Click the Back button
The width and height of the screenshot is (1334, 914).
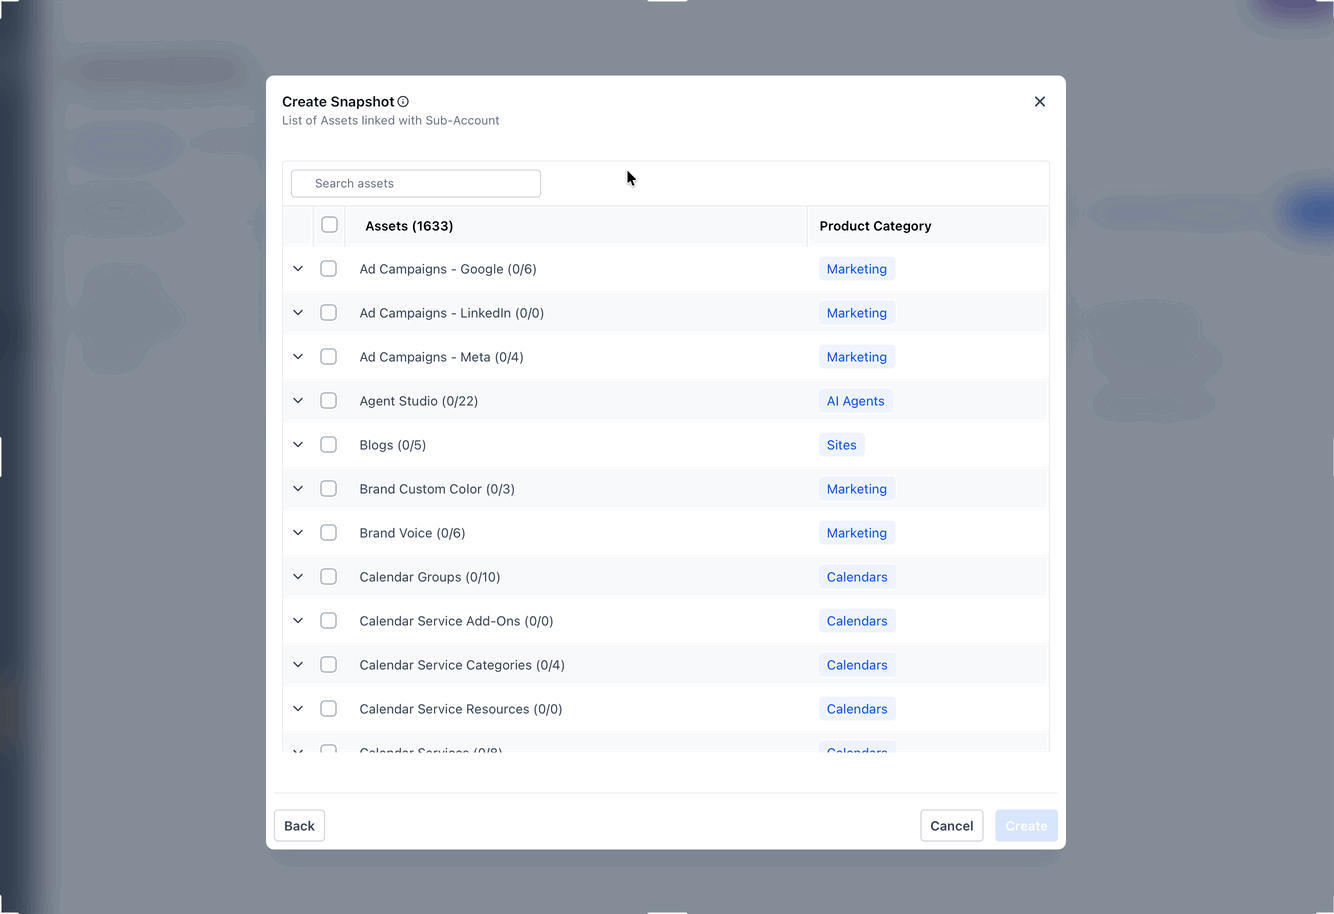point(299,826)
